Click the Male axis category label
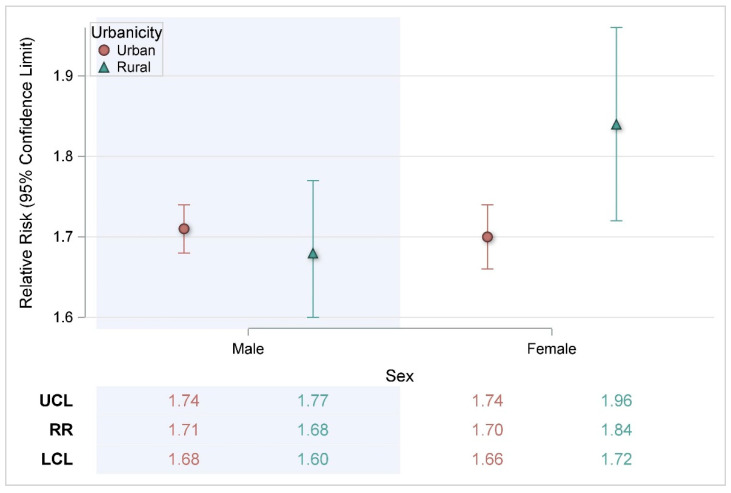The height and width of the screenshot is (493, 731). [248, 349]
